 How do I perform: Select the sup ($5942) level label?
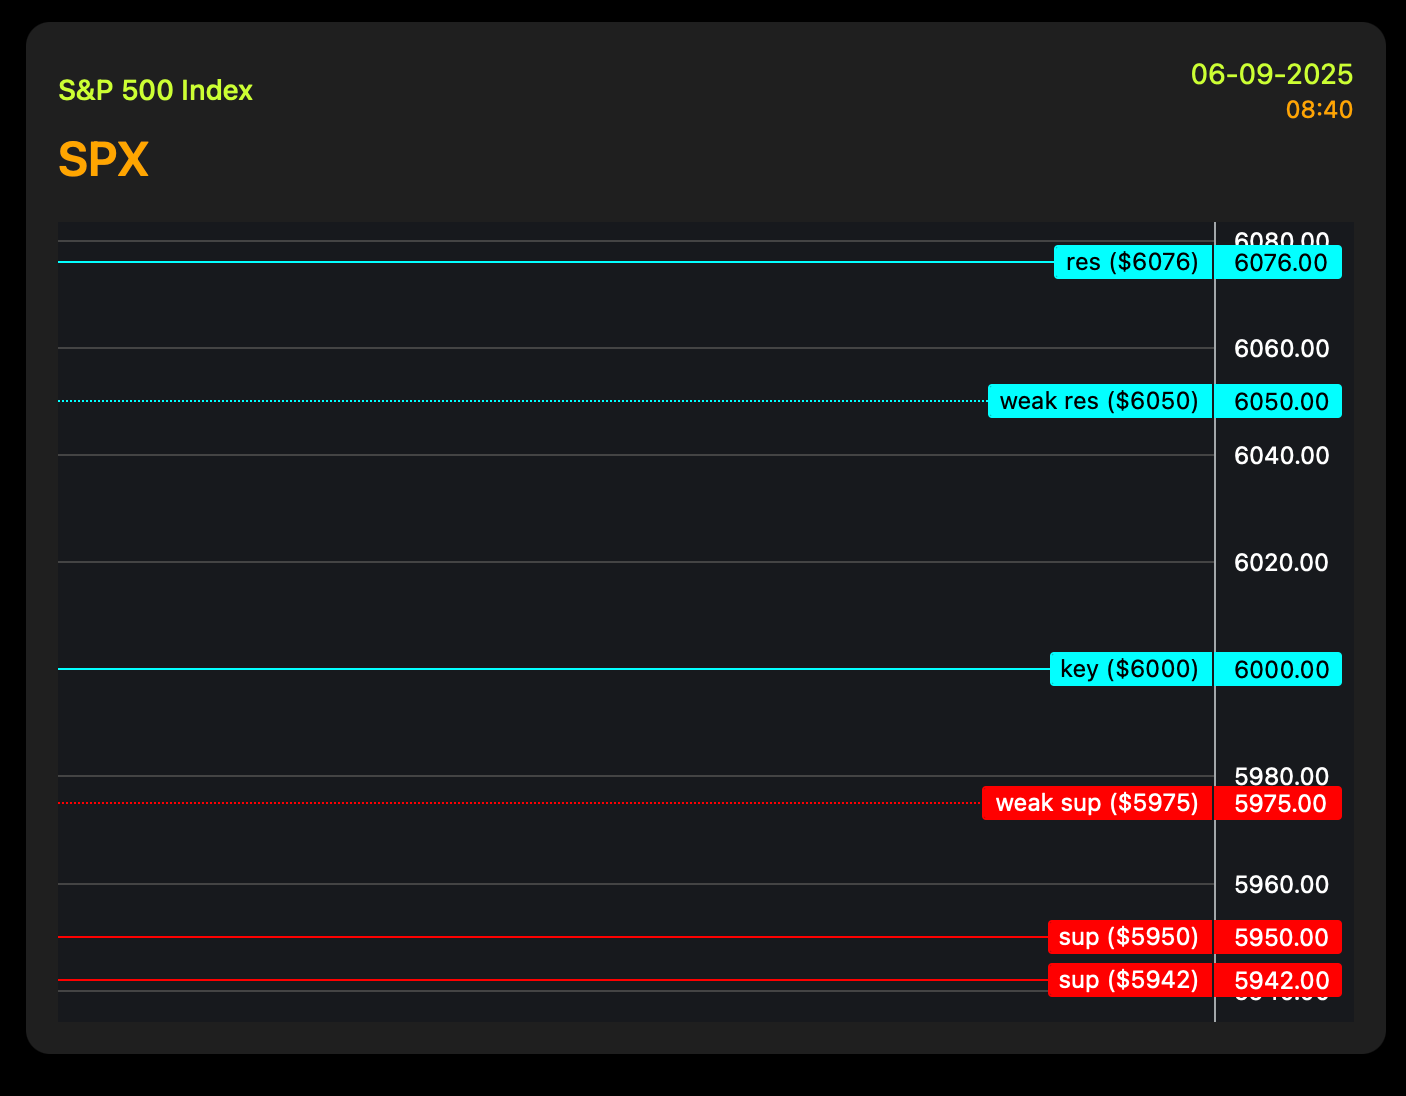click(x=1130, y=980)
